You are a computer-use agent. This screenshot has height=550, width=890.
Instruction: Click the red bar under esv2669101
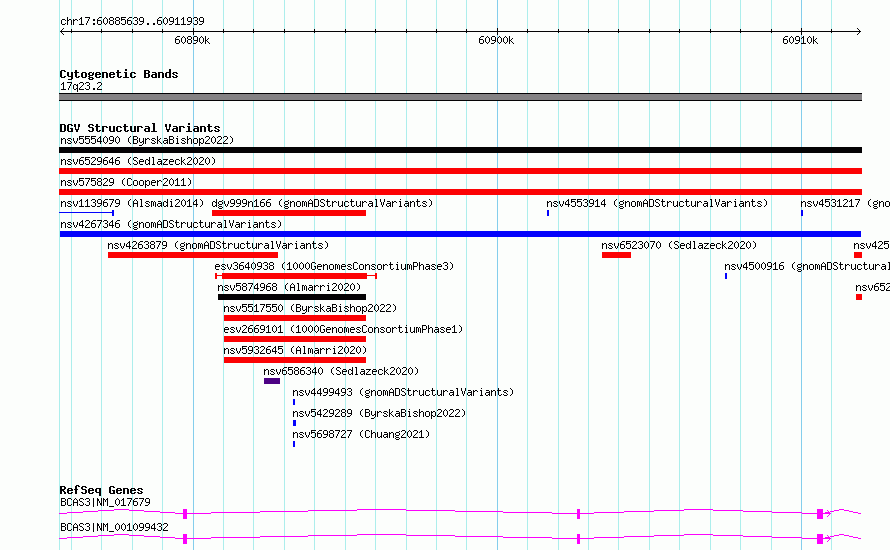click(x=295, y=339)
